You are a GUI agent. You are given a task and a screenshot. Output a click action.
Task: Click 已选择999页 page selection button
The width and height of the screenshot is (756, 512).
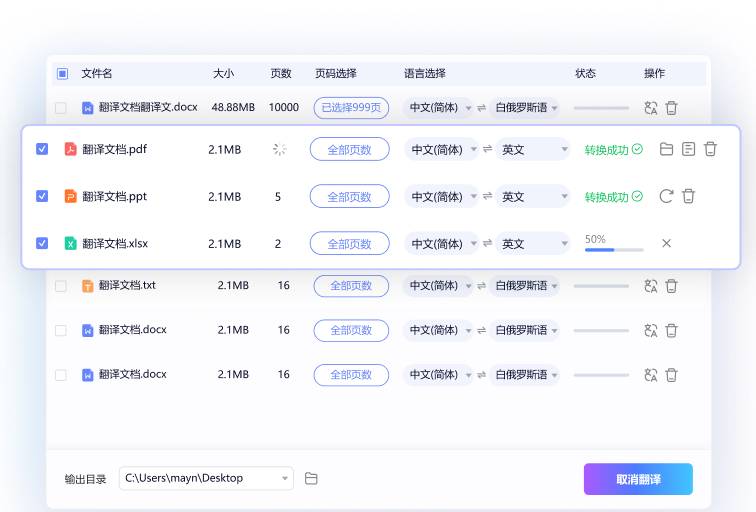(351, 108)
